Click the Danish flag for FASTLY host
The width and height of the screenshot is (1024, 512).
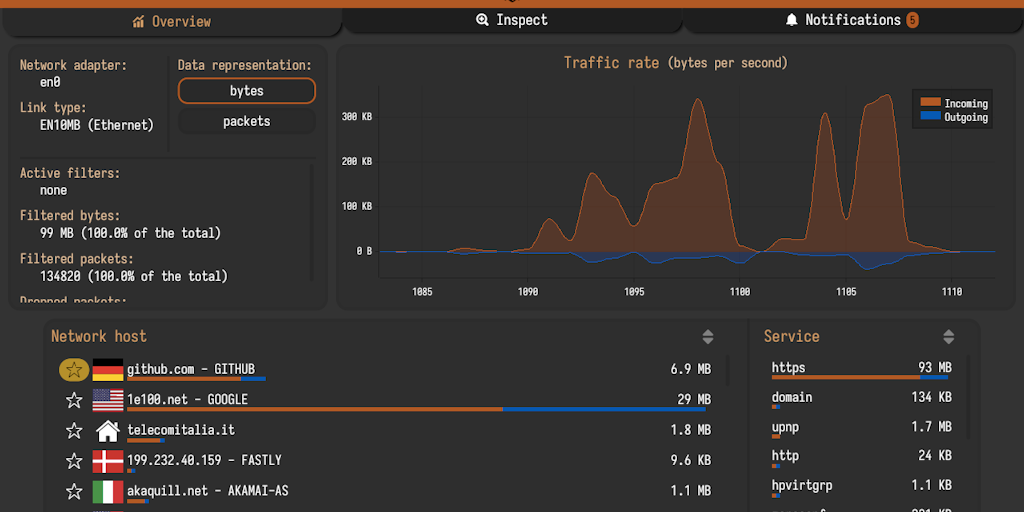point(108,461)
